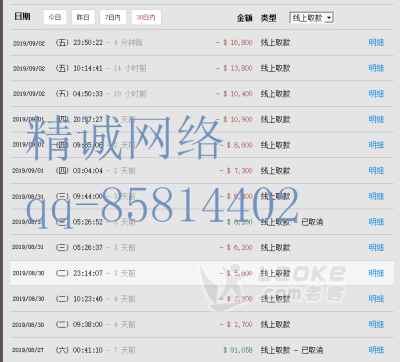Open 明细 for the $1,700 withdrawal
The image size is (400, 362).
click(x=376, y=324)
